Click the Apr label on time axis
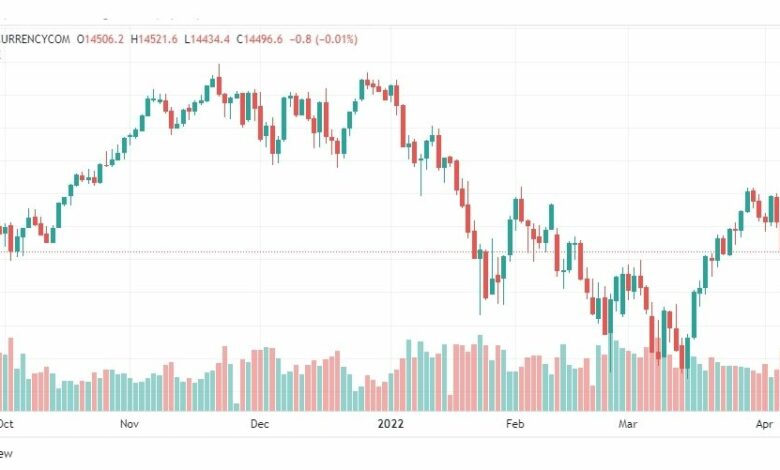The height and width of the screenshot is (470, 780). (764, 424)
